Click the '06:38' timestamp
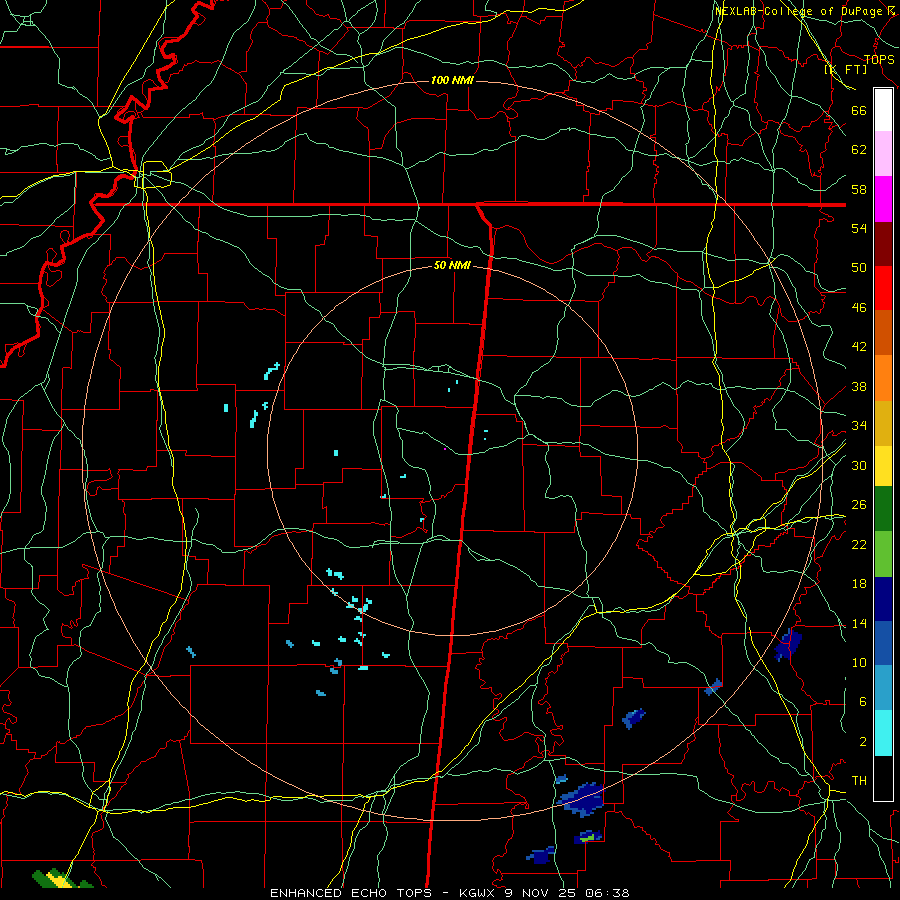 (607, 893)
